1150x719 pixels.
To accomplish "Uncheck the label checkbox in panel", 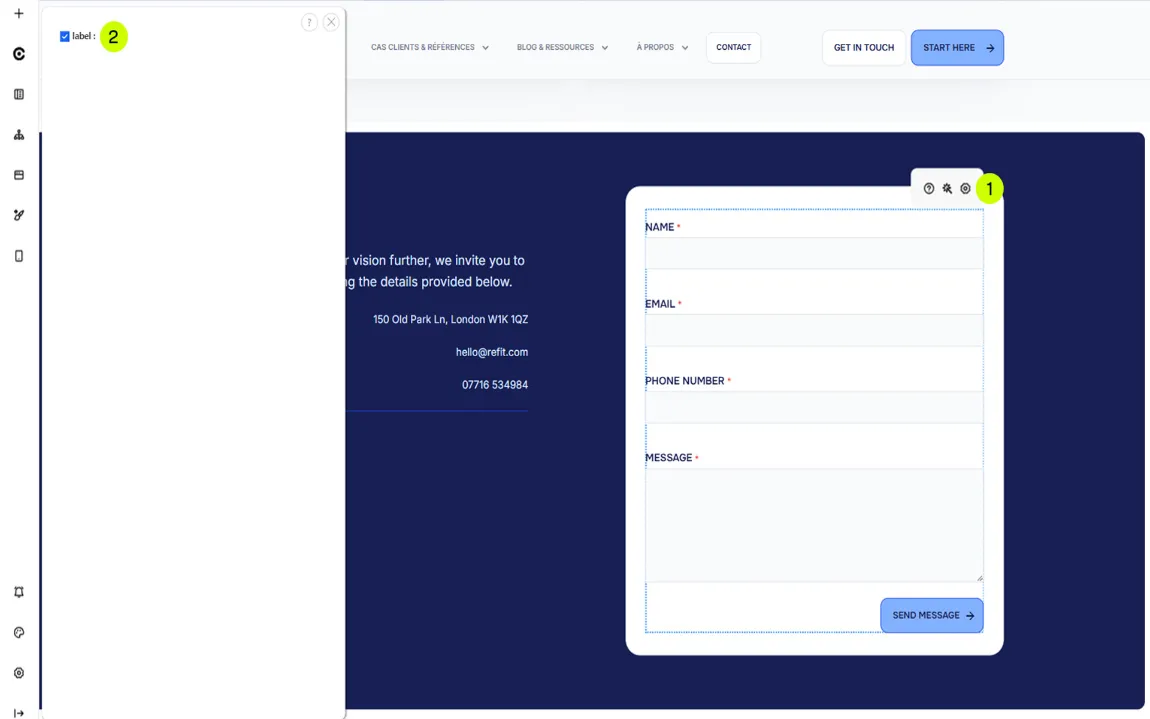I will 65,37.
